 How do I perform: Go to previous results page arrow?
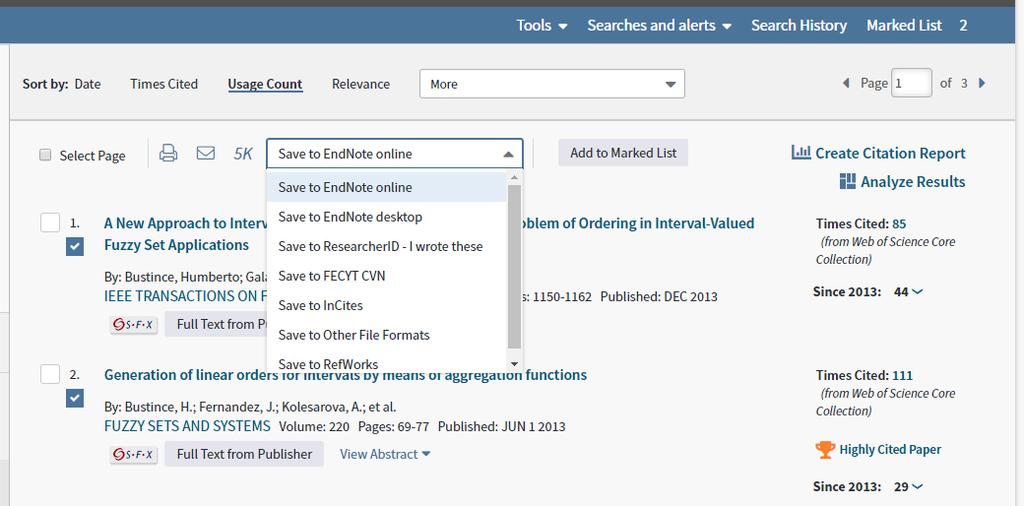click(846, 84)
